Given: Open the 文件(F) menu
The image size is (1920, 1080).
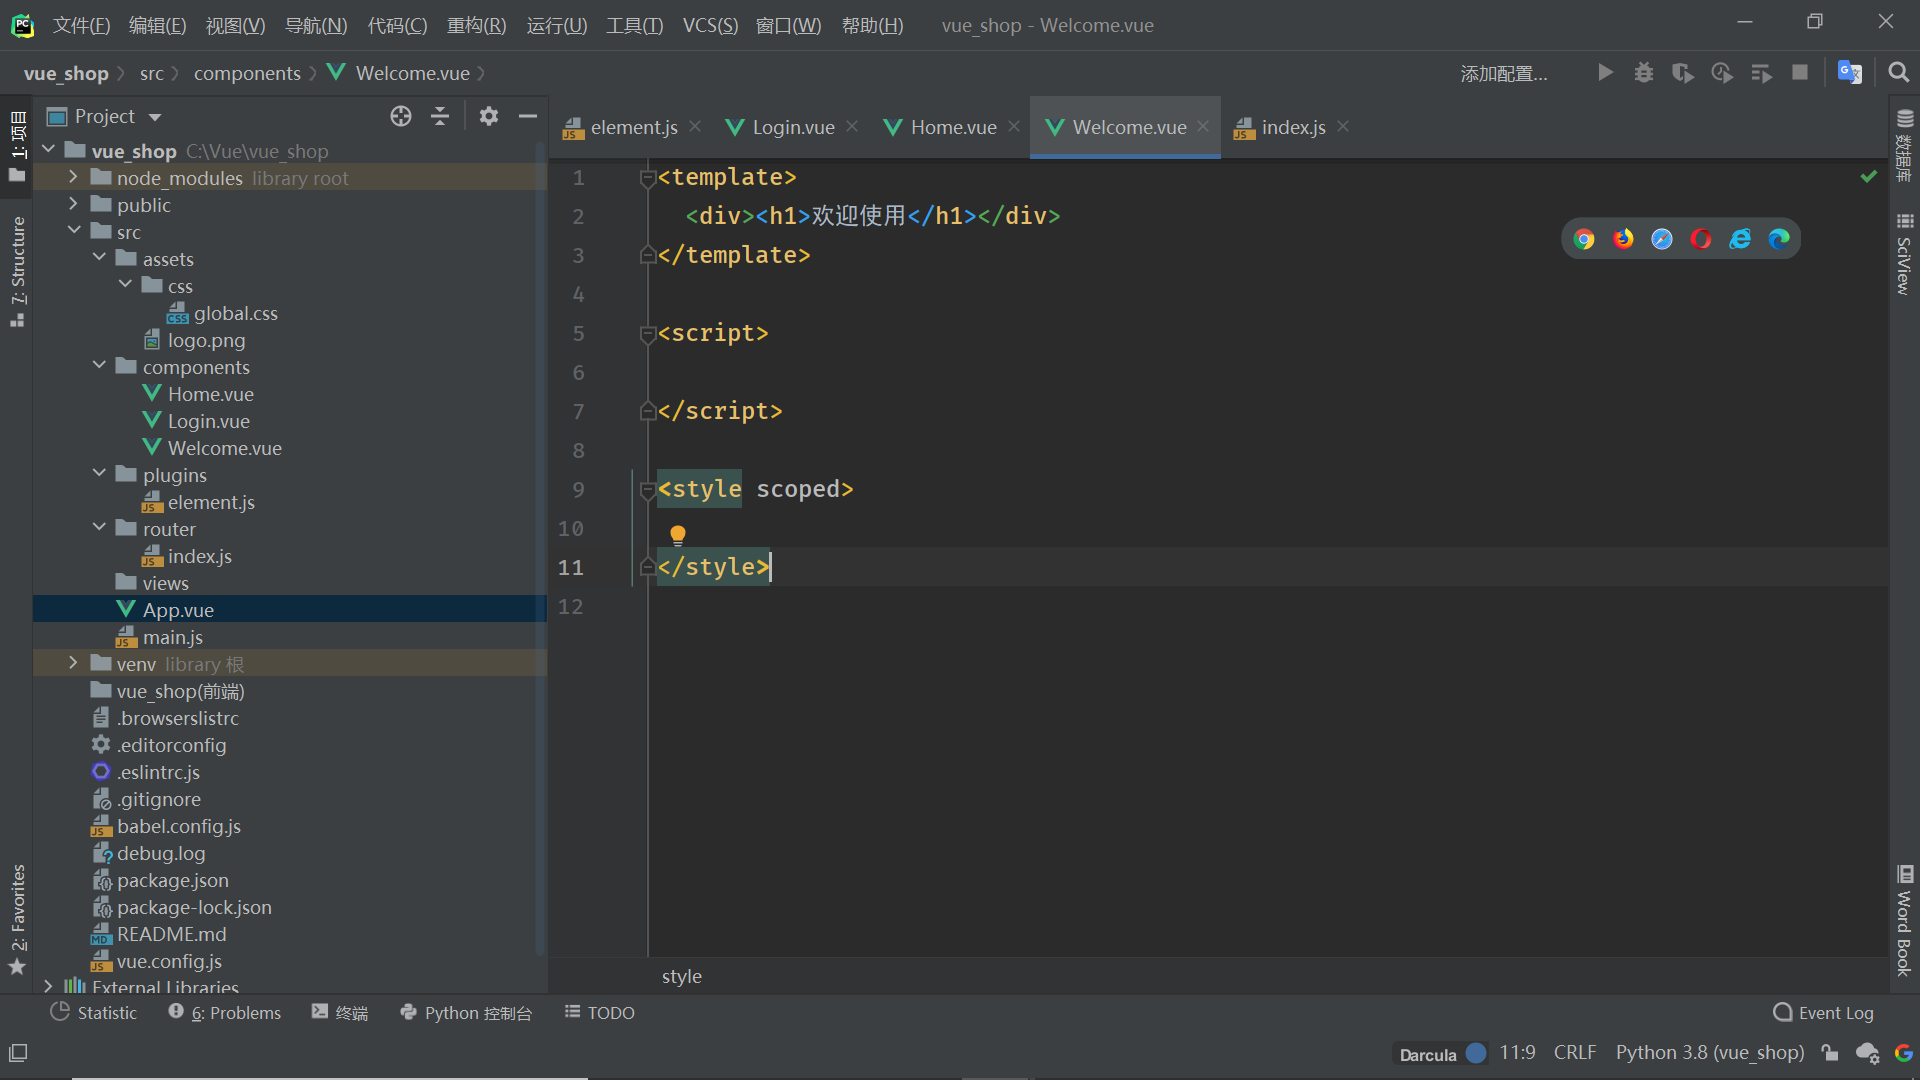Looking at the screenshot, I should (81, 25).
